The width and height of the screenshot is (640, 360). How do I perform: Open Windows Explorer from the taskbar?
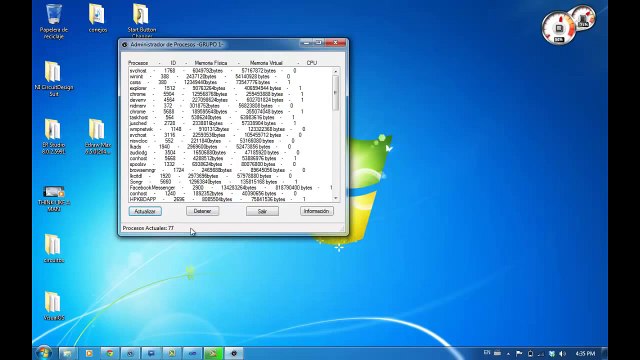(68, 353)
